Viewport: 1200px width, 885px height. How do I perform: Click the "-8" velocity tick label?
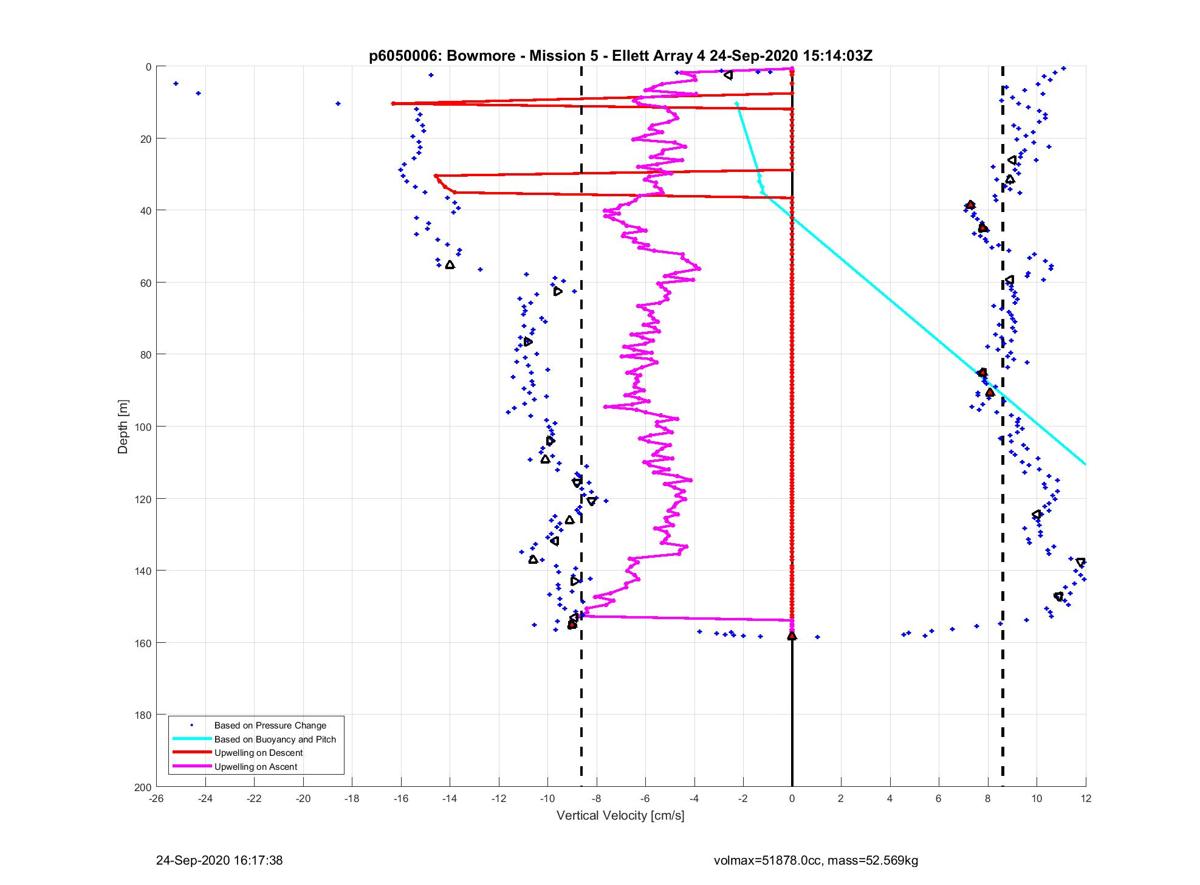[596, 799]
